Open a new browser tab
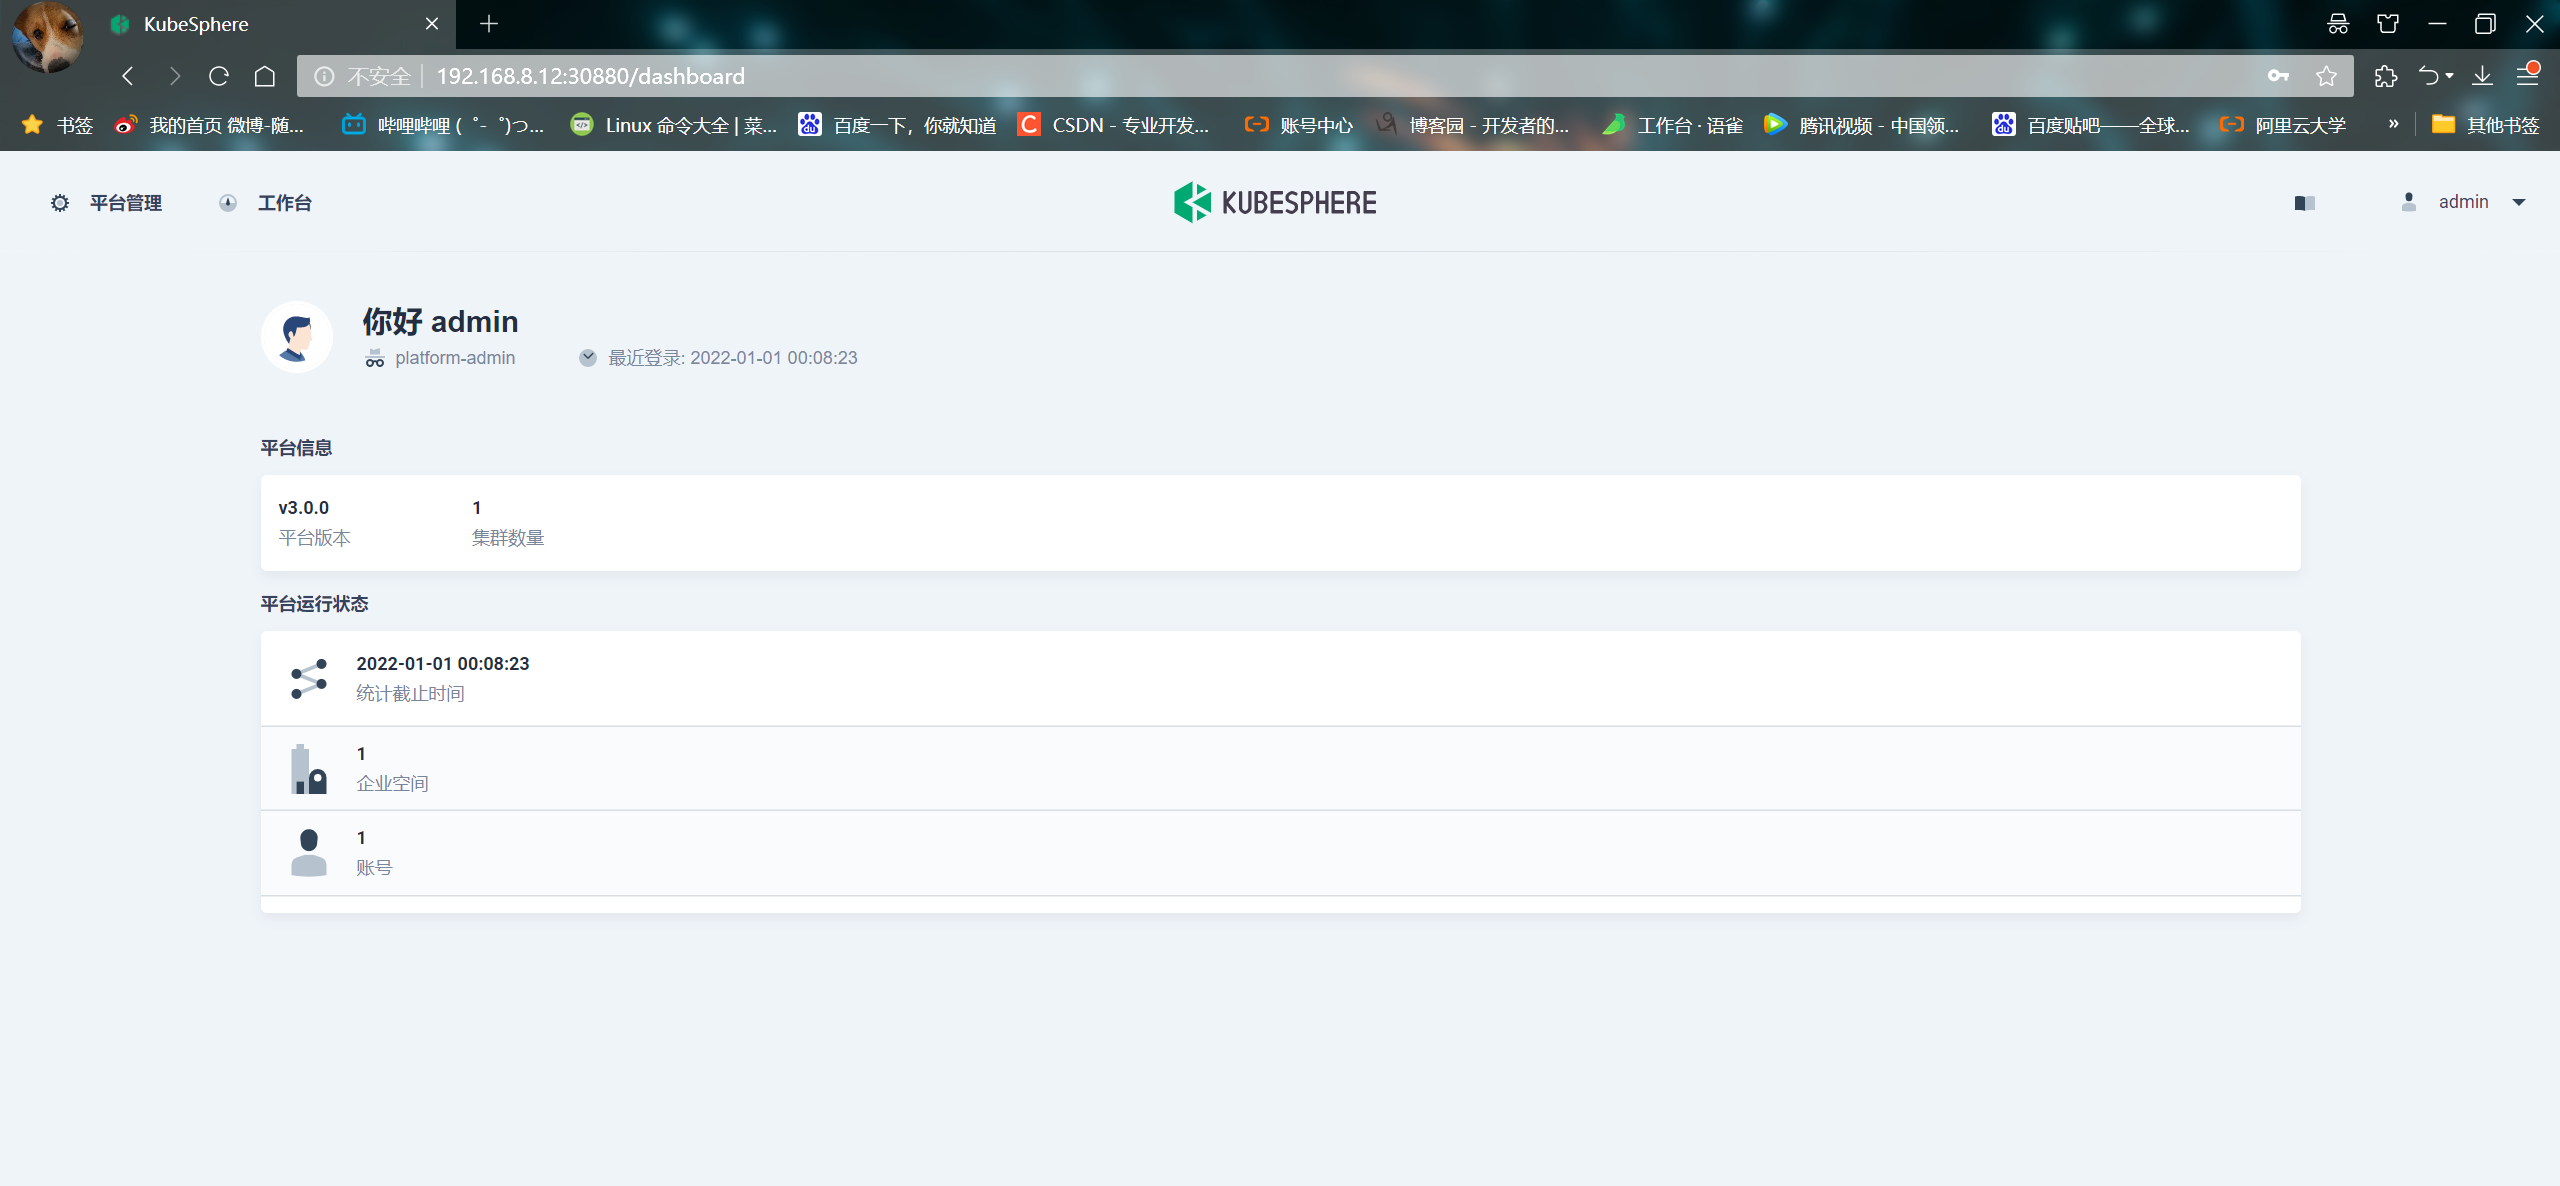2560x1186 pixels. [x=489, y=24]
